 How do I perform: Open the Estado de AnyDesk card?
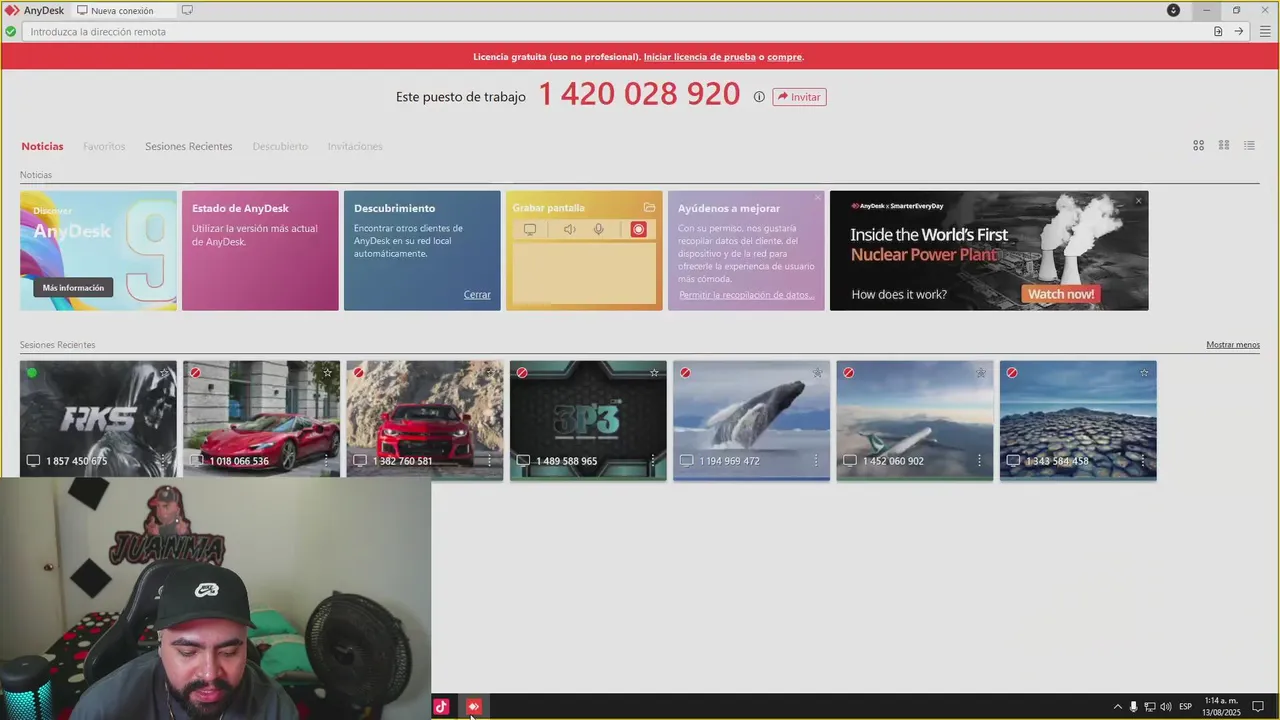coord(260,250)
